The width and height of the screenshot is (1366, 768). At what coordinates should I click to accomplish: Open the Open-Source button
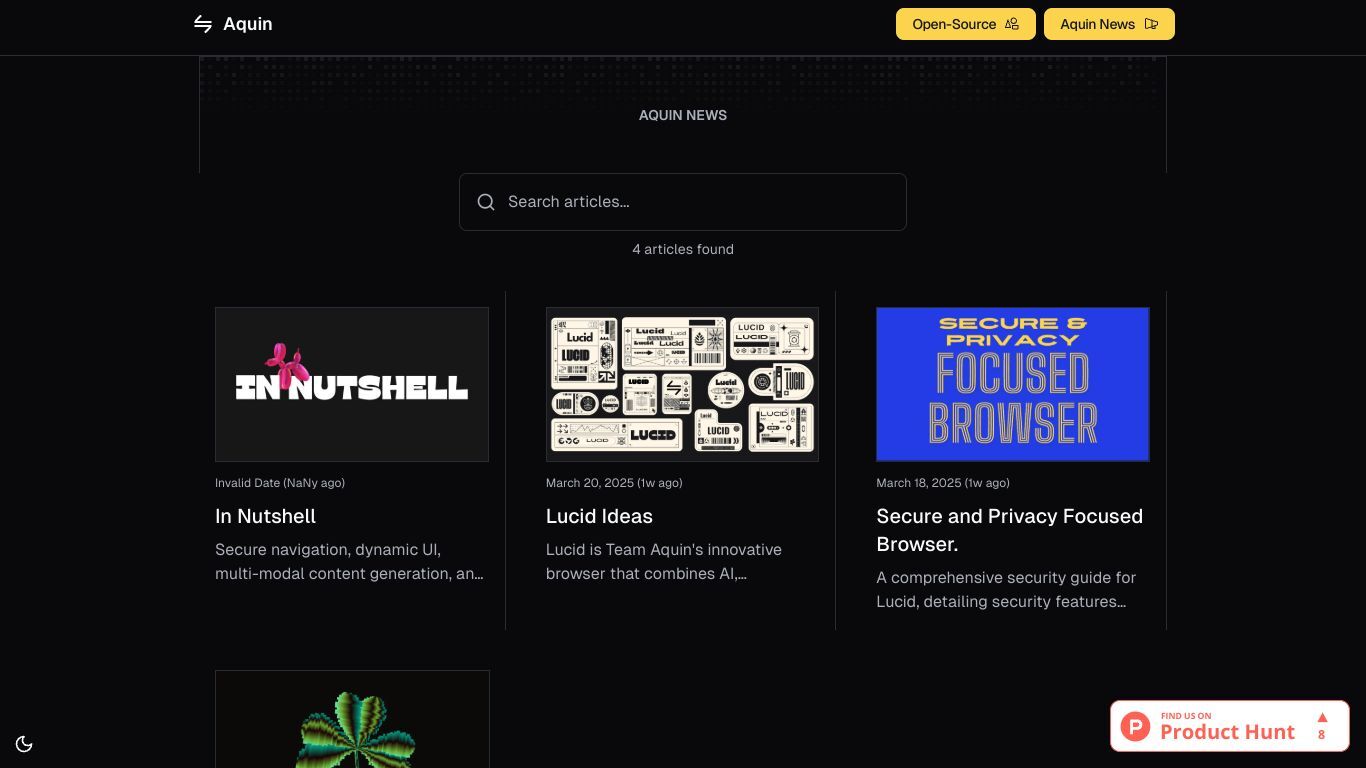[965, 24]
